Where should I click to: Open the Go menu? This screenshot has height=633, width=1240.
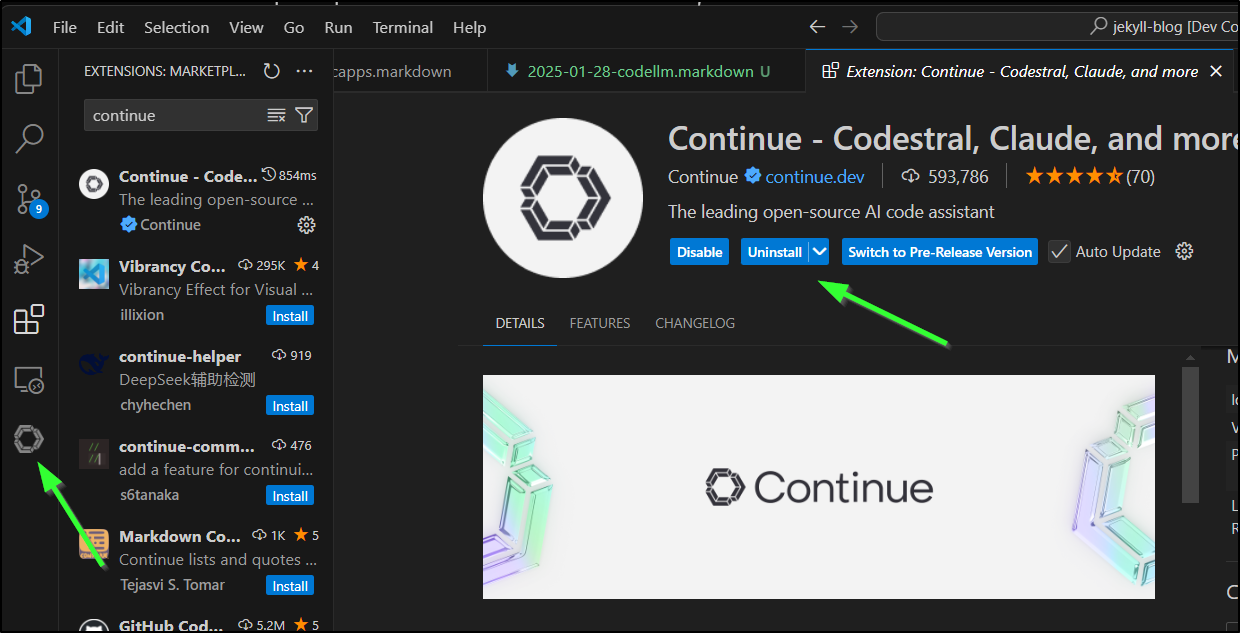coord(294,27)
